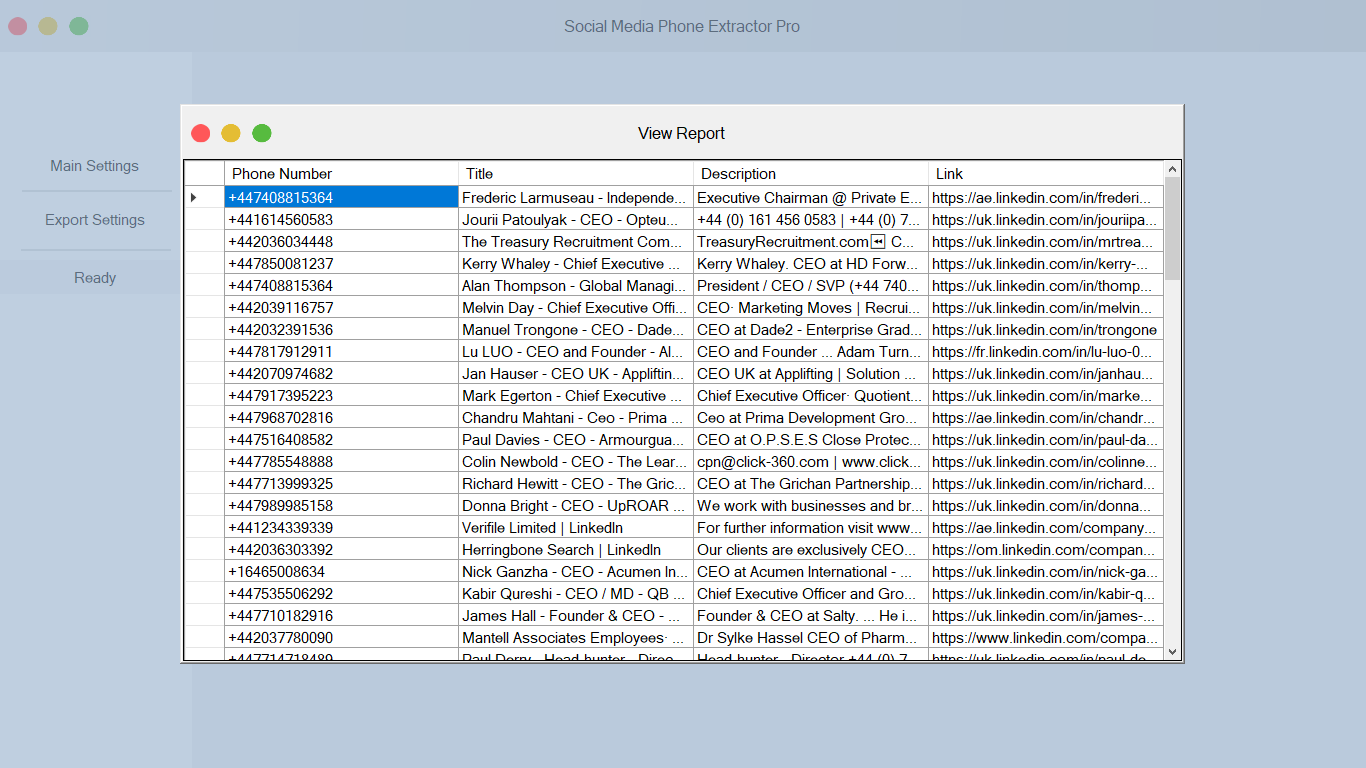Select phone number +441614560583
This screenshot has height=768, width=1366.
click(x=341, y=220)
